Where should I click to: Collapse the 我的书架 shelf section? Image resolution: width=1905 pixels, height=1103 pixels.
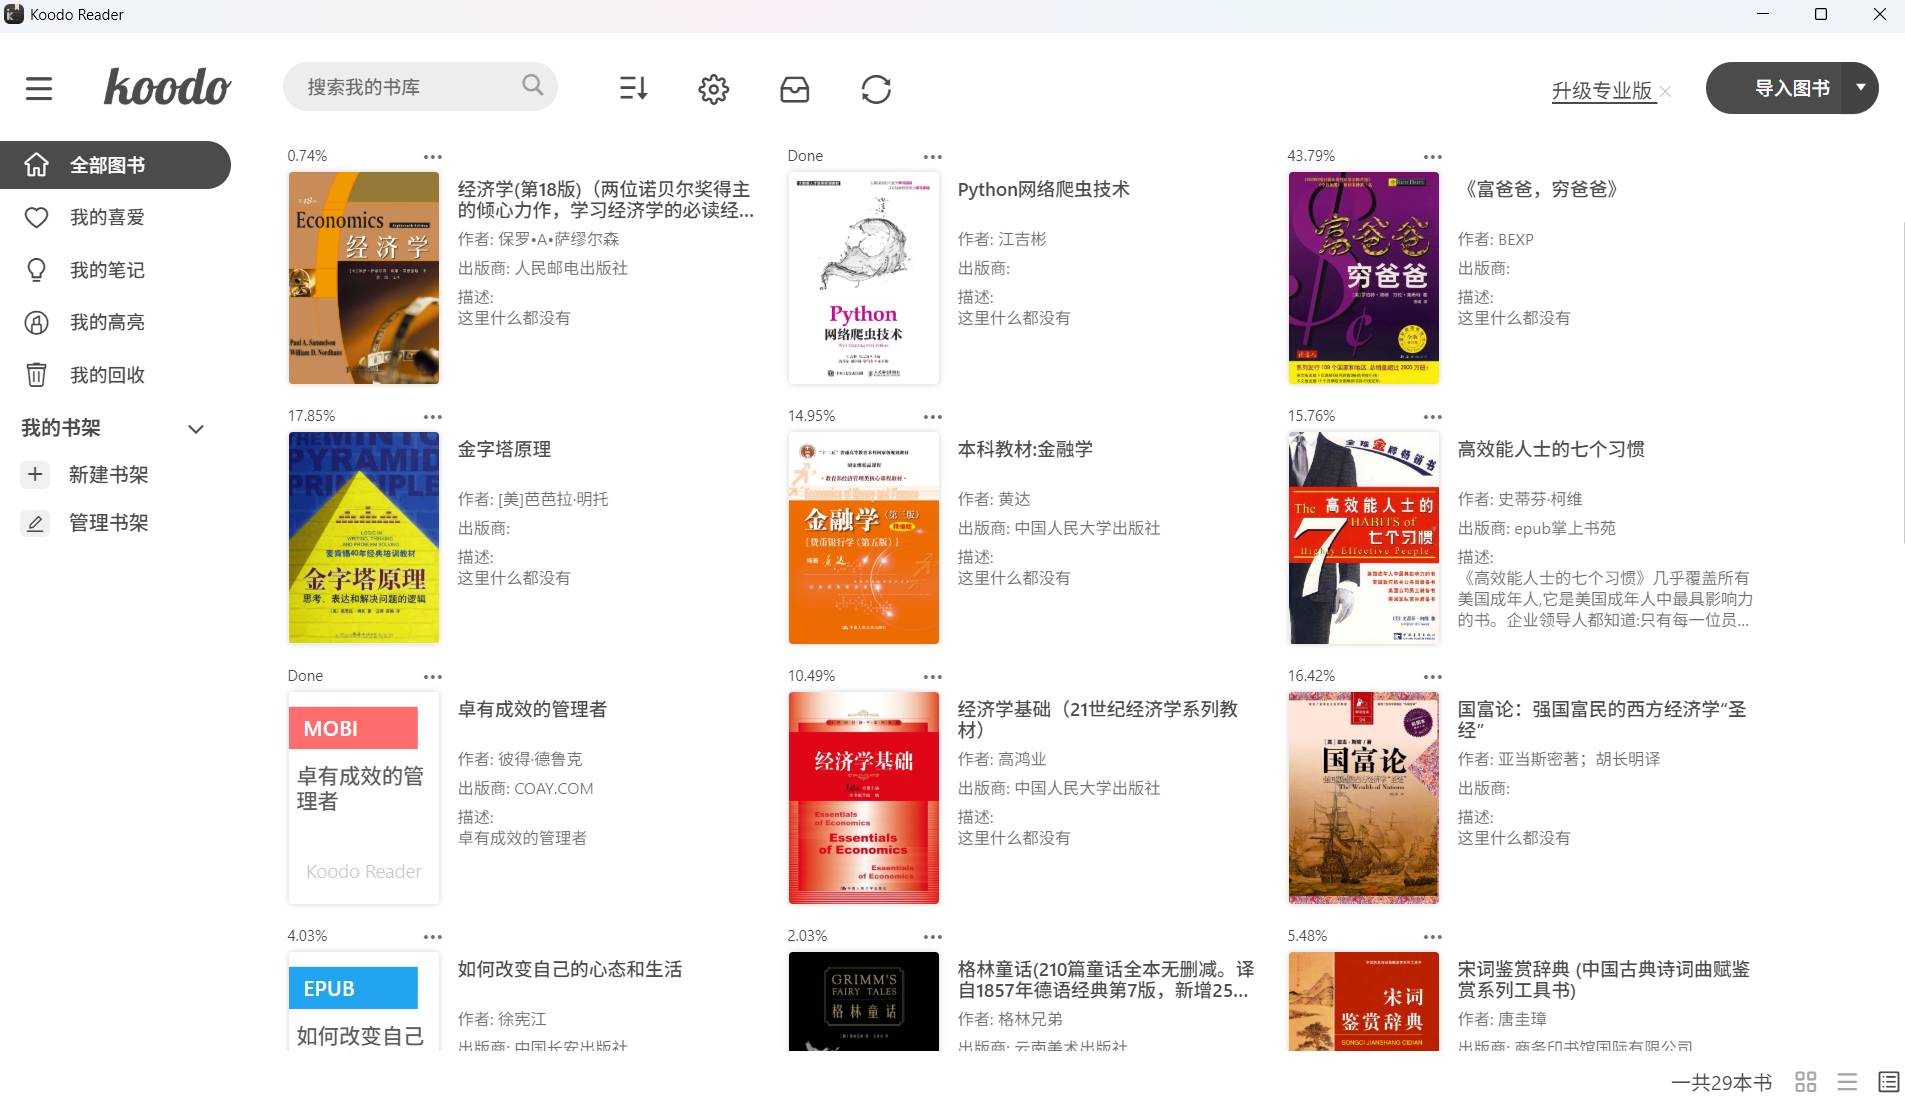click(x=196, y=429)
